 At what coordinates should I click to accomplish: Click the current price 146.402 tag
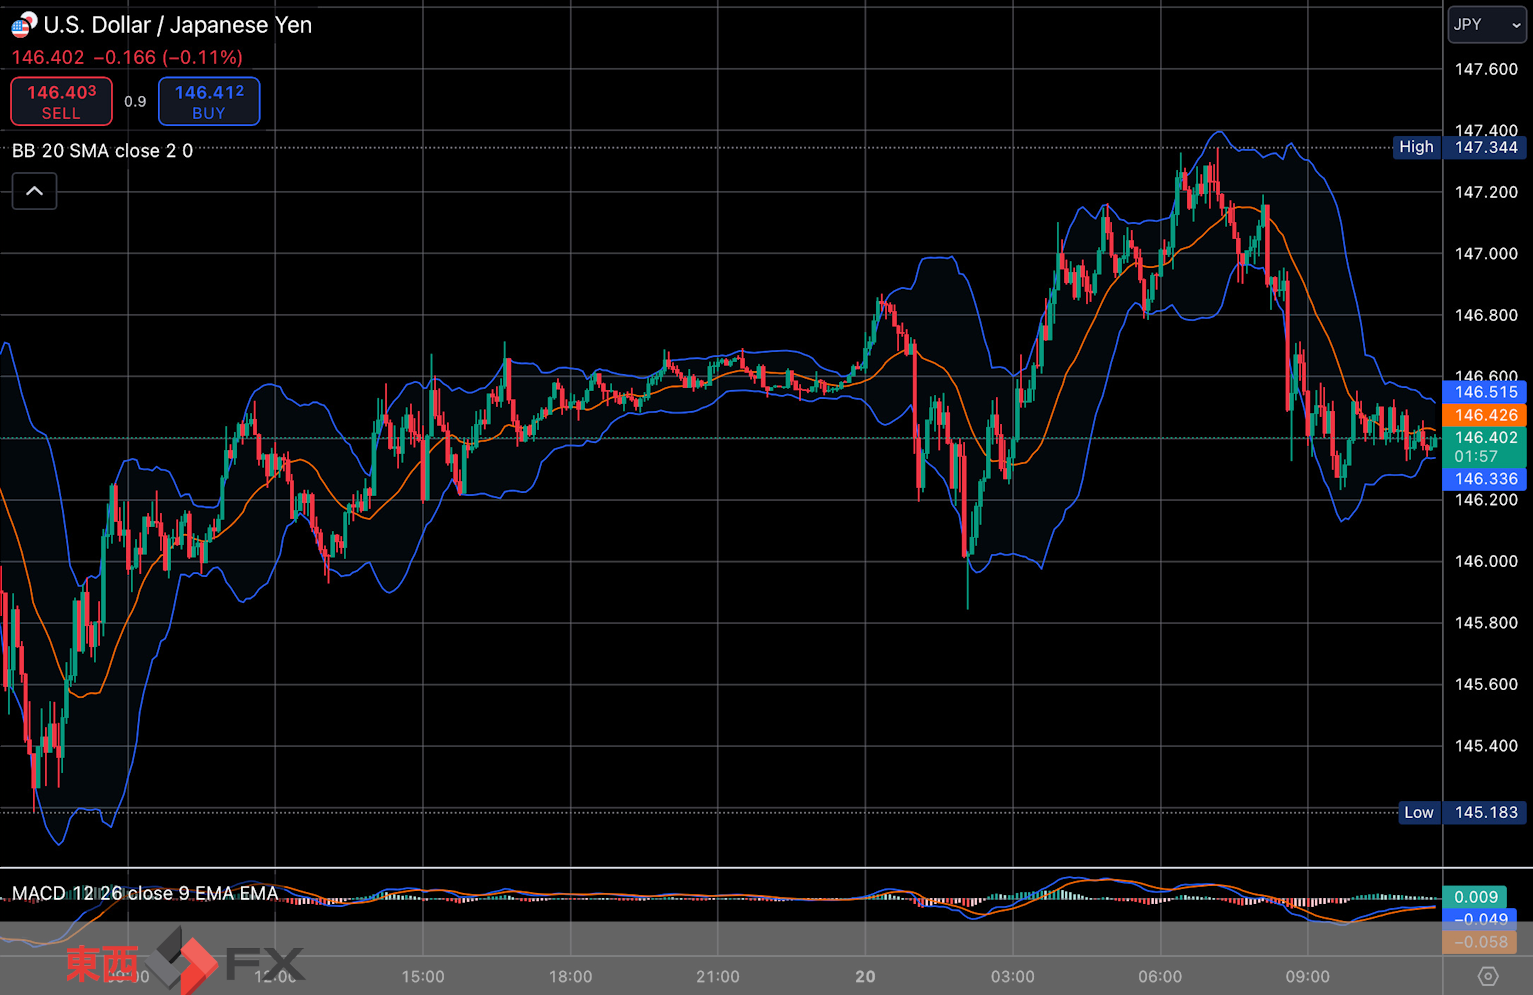(x=1484, y=446)
